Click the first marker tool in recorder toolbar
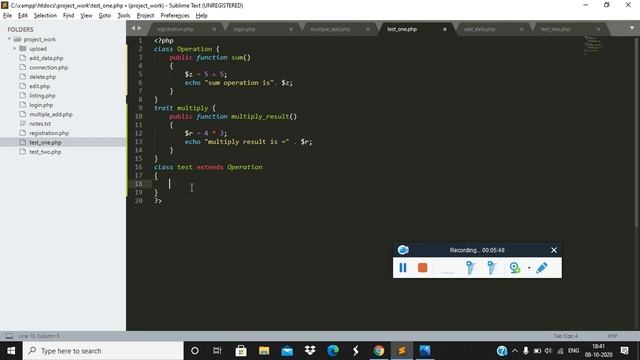640x360 pixels. coord(470,268)
